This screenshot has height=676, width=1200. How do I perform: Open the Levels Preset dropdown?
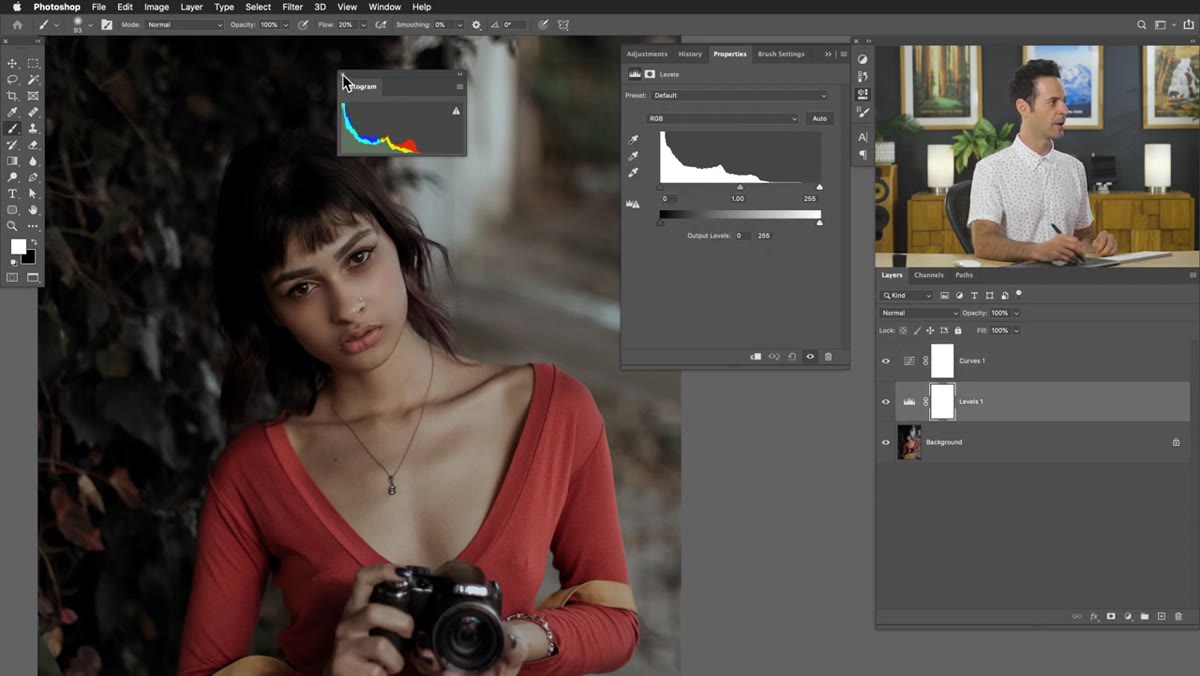[x=740, y=96]
